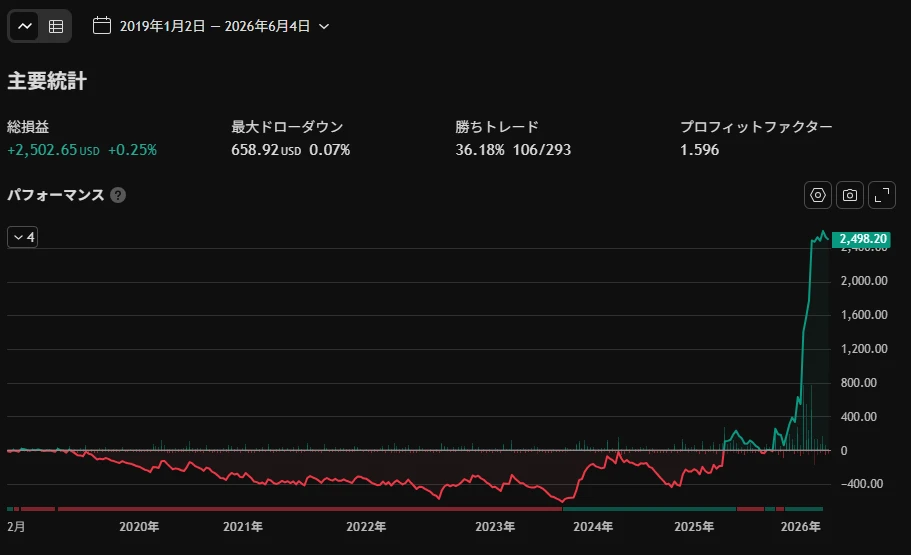Select the 400.00 price scale label
The height and width of the screenshot is (555, 911).
coord(859,417)
